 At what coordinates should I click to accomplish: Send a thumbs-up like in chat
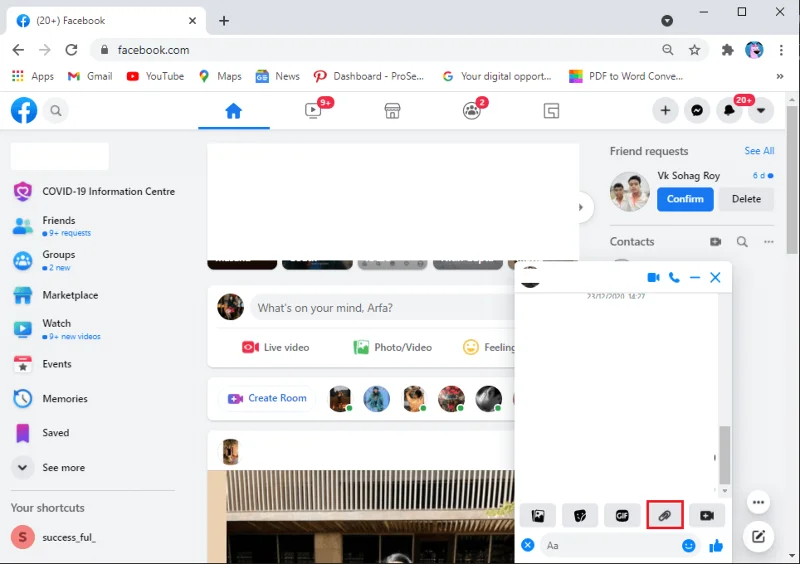pos(716,546)
